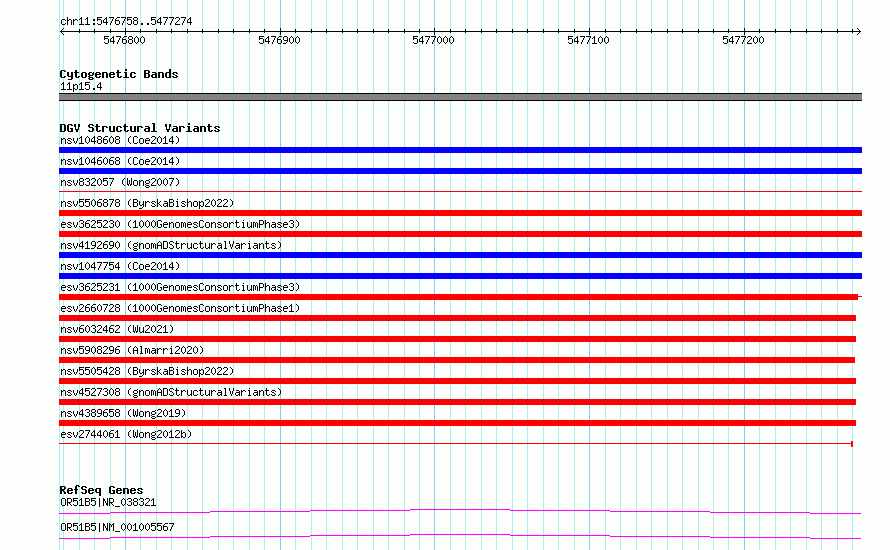Open nsv5505428 (ByrskaBishop2022) variant label
The image size is (890, 550).
click(x=147, y=371)
